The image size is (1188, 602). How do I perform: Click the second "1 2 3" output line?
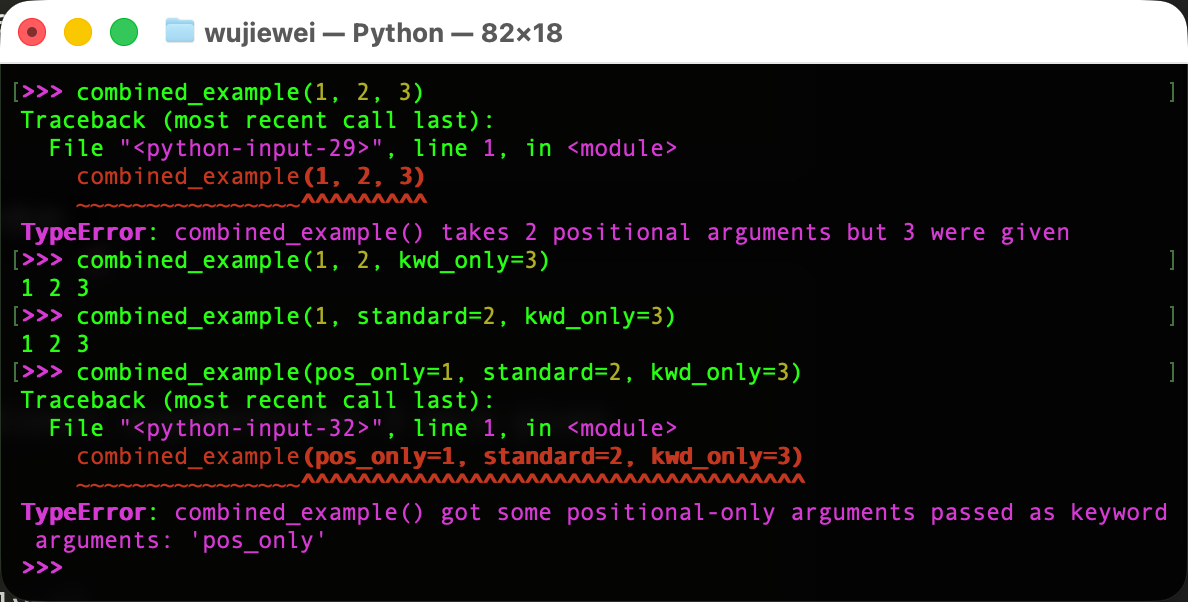pos(55,344)
